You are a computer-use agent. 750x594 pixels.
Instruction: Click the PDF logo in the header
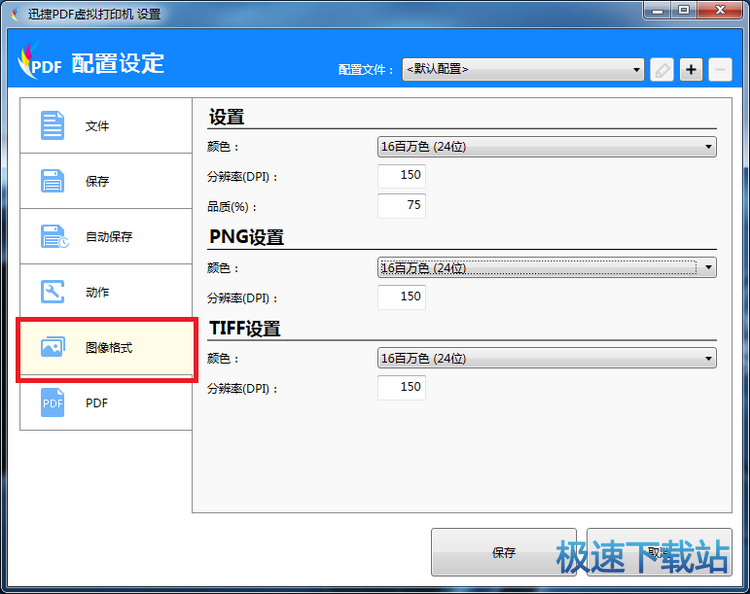(x=40, y=61)
